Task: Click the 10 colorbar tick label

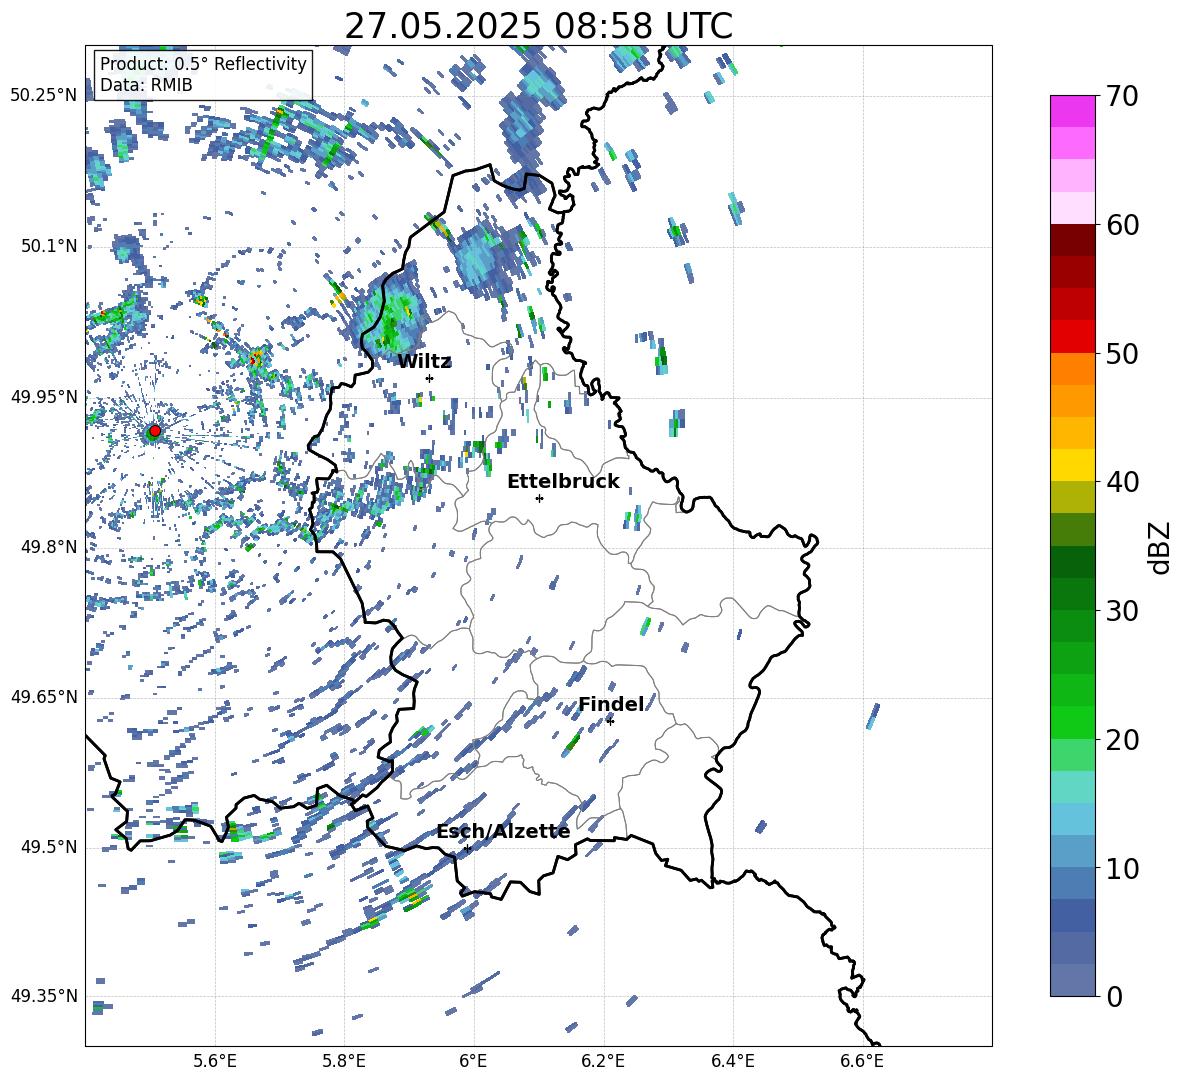Action: pos(1122,868)
